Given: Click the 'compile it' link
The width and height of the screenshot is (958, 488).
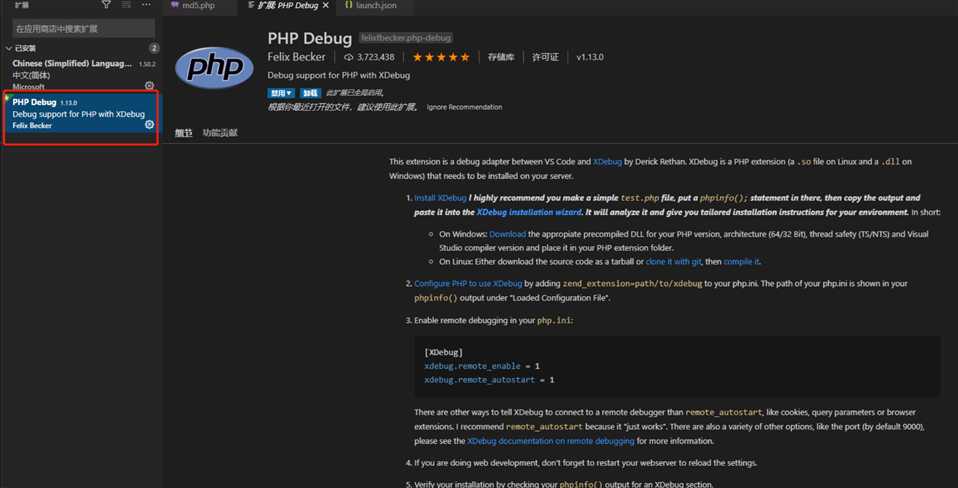Looking at the screenshot, I should tap(741, 262).
